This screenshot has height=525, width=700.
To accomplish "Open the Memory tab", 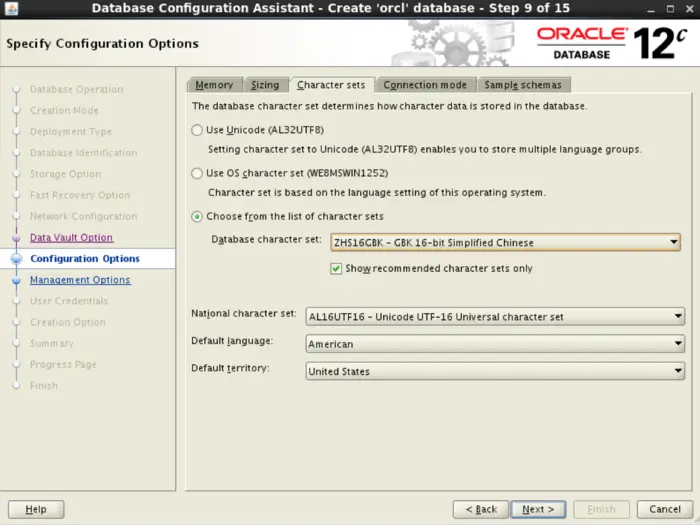I will 214,85.
